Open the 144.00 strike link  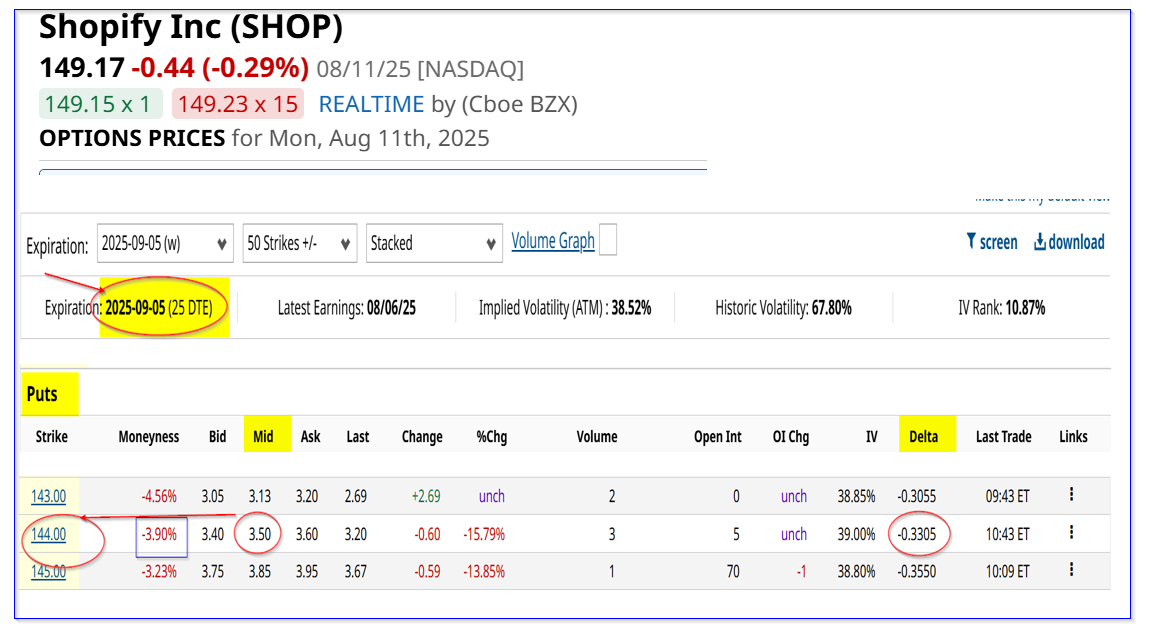tap(48, 535)
